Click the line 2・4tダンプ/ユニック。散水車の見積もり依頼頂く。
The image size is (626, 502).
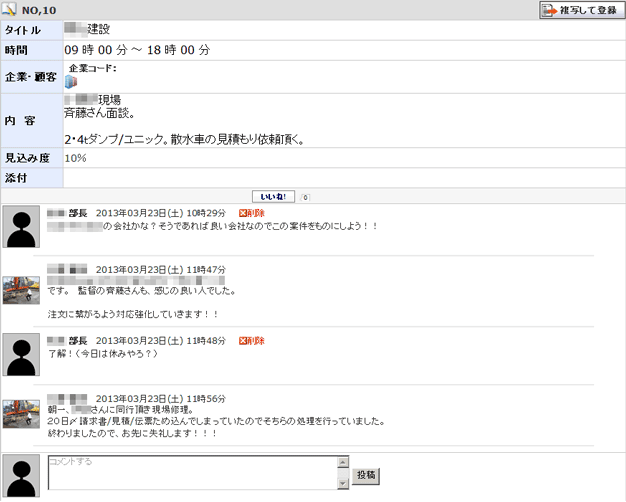pyautogui.click(x=184, y=140)
